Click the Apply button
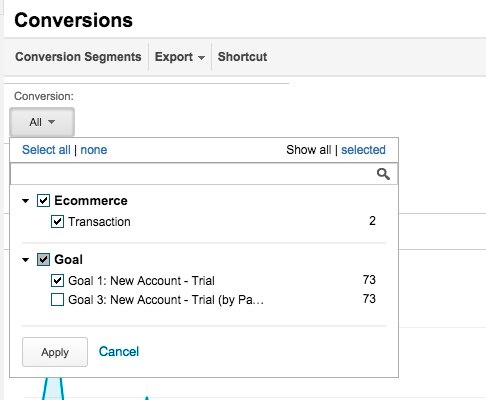 coord(55,352)
